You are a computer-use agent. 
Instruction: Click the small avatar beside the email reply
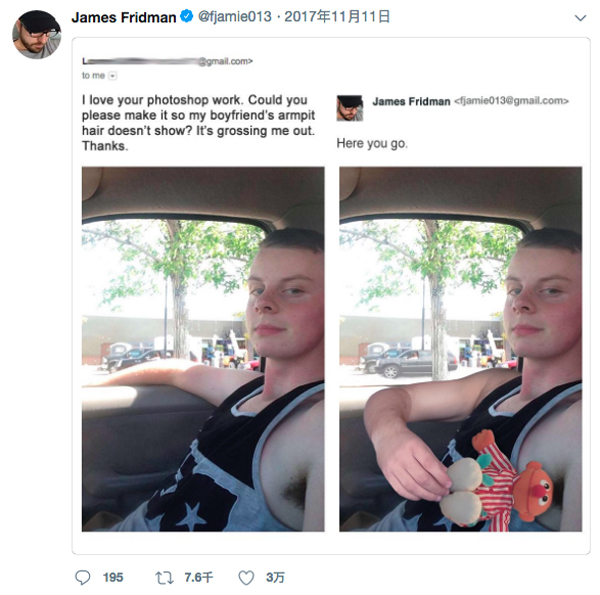point(350,107)
